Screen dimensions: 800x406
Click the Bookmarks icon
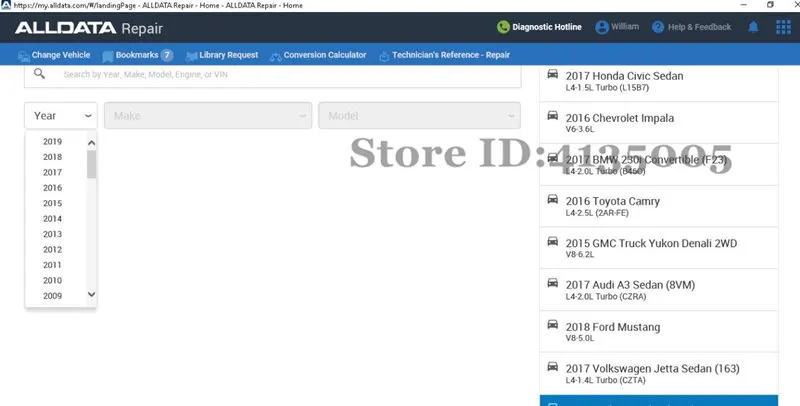click(108, 56)
